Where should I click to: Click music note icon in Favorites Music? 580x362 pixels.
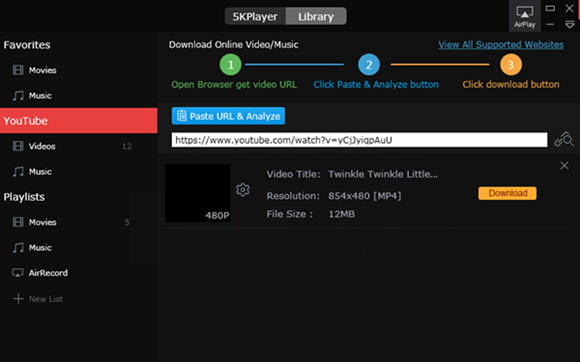pyautogui.click(x=18, y=95)
